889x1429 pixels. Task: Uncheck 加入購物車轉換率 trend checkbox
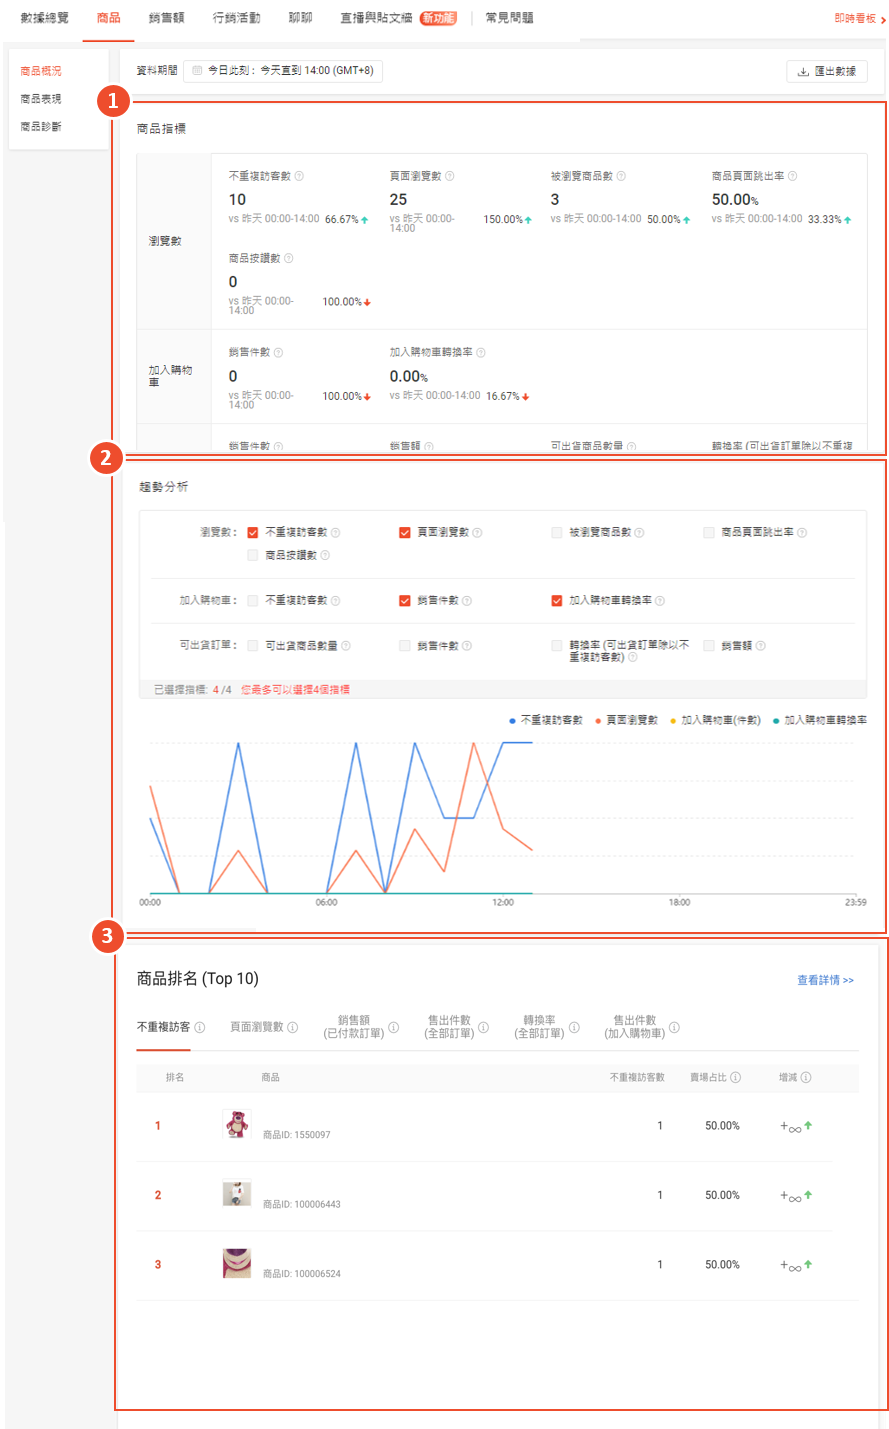click(x=557, y=601)
